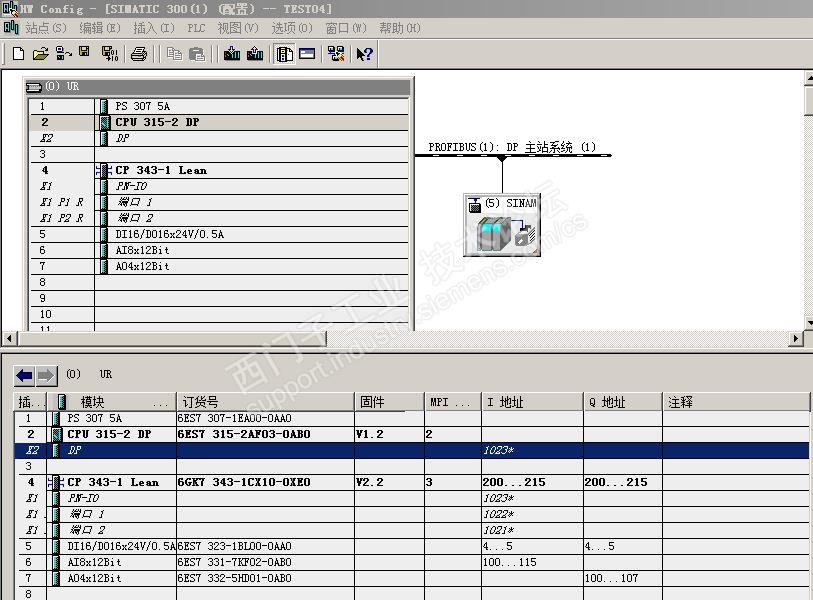
Task: Click the vertical scrollbar up arrow
Action: pos(808,78)
